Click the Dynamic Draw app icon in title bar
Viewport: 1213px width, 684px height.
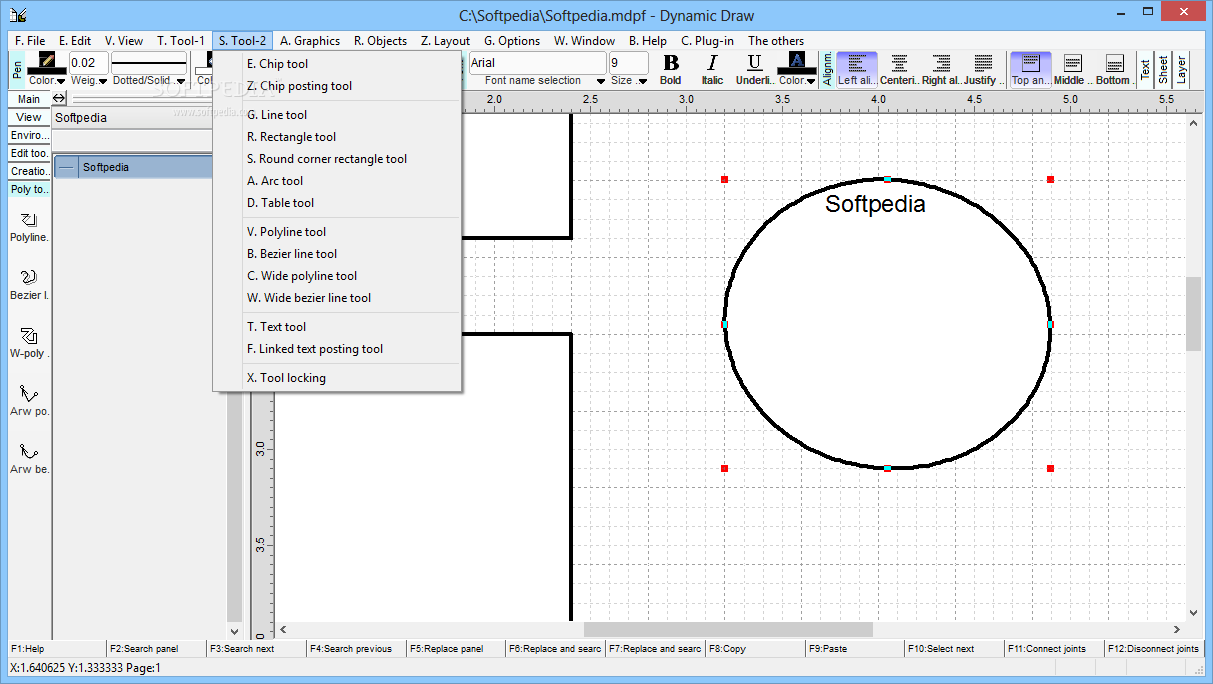18,14
